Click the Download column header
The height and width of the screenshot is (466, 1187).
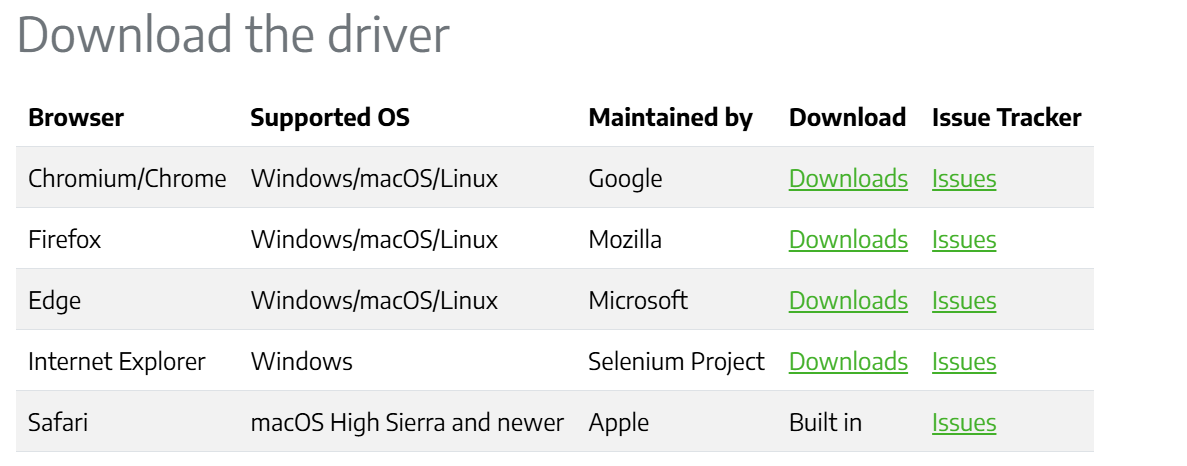coord(847,117)
